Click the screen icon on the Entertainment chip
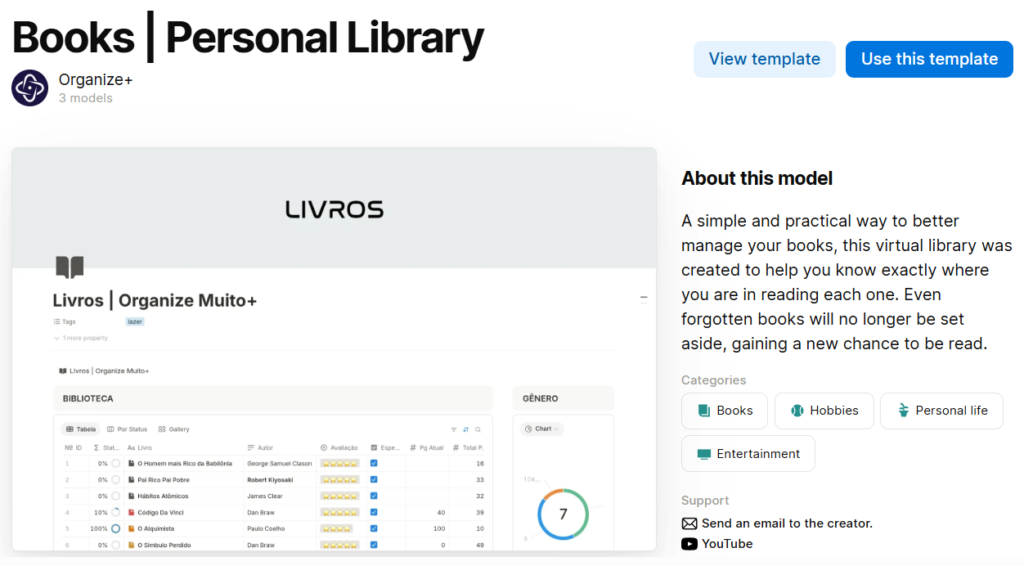The image size is (1024, 566). pyautogui.click(x=703, y=454)
